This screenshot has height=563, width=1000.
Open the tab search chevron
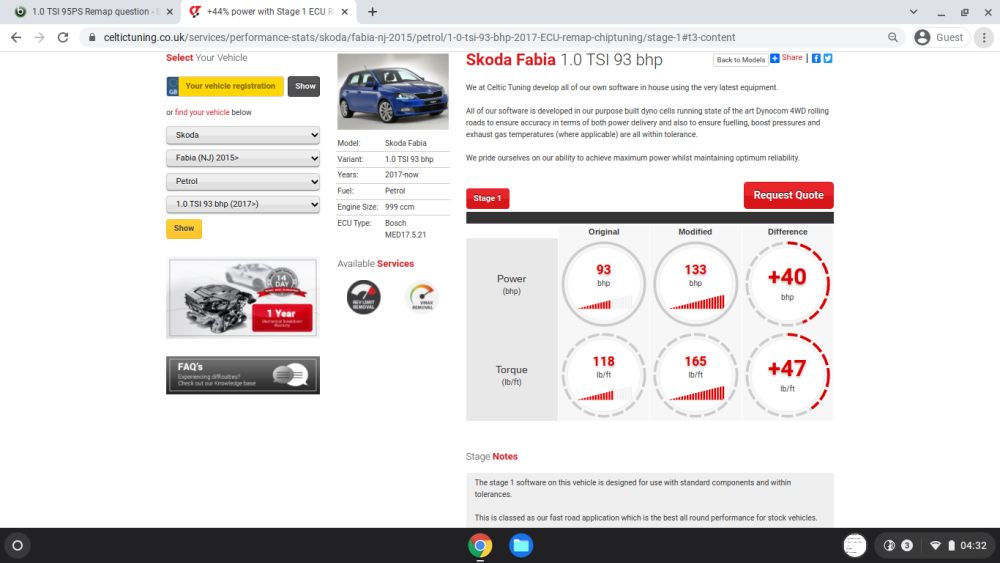913,11
